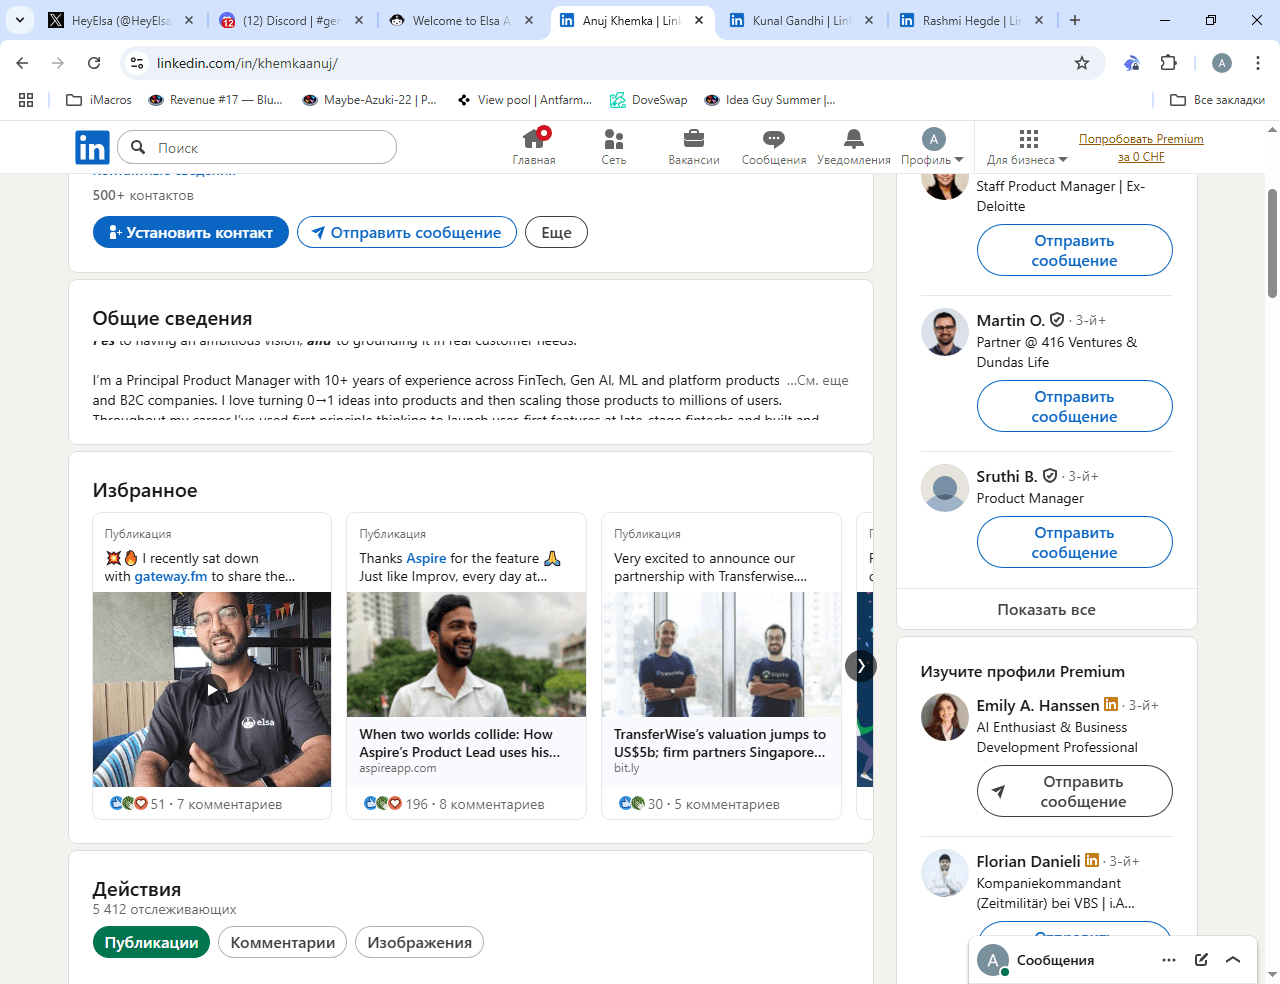Open the Сообщения messaging nav icon
1280x984 pixels.
point(774,147)
